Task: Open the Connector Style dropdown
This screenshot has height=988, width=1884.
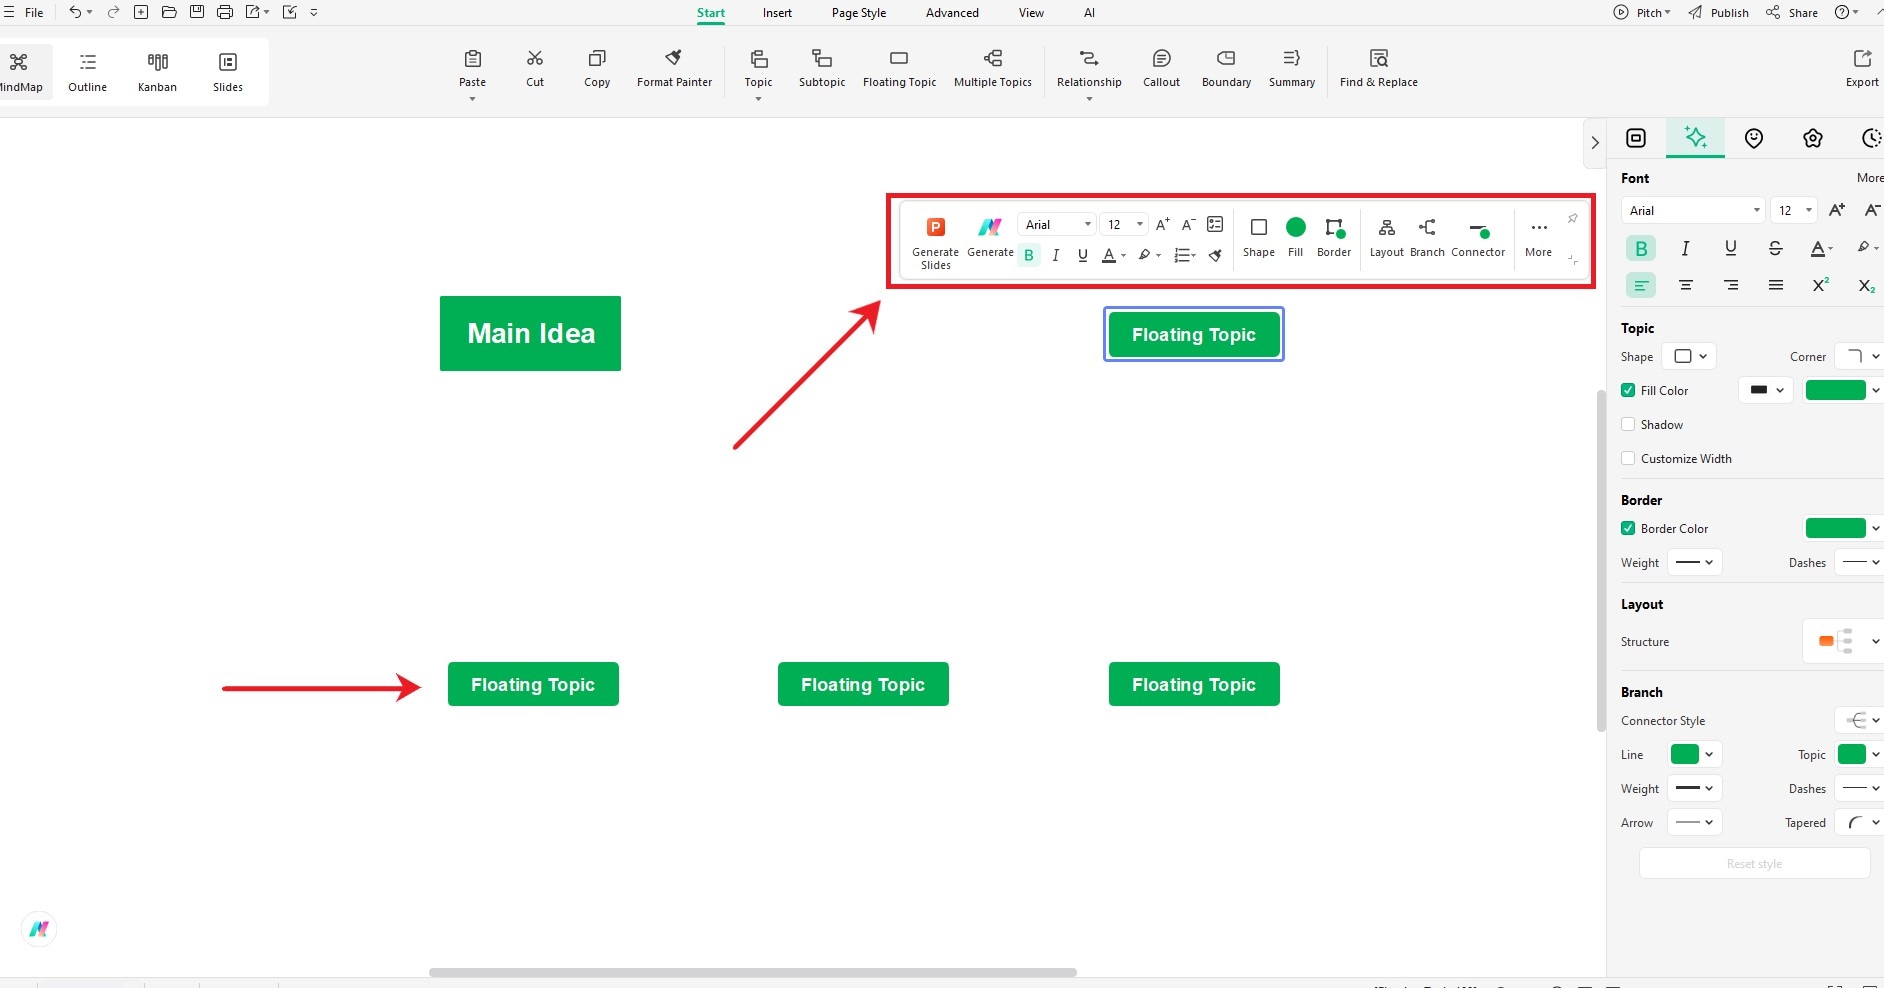Action: [x=1860, y=720]
